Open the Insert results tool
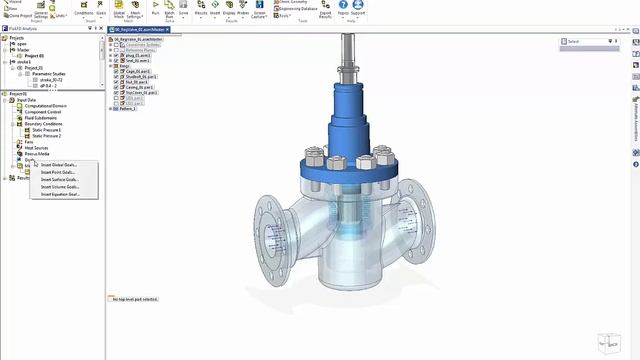The width and height of the screenshot is (640, 360). tap(215, 9)
